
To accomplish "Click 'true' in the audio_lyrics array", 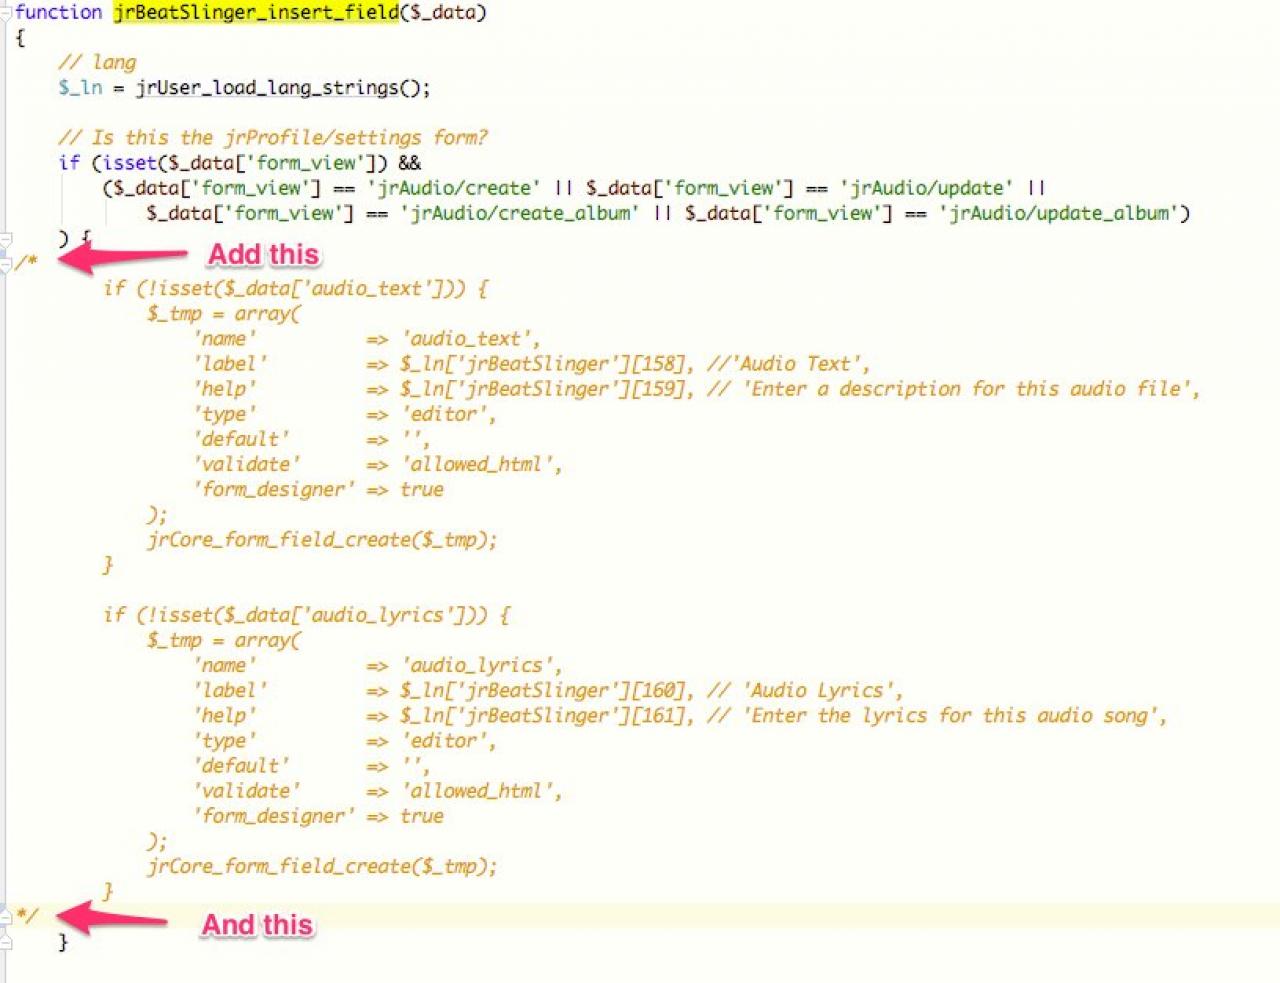I will [x=422, y=816].
